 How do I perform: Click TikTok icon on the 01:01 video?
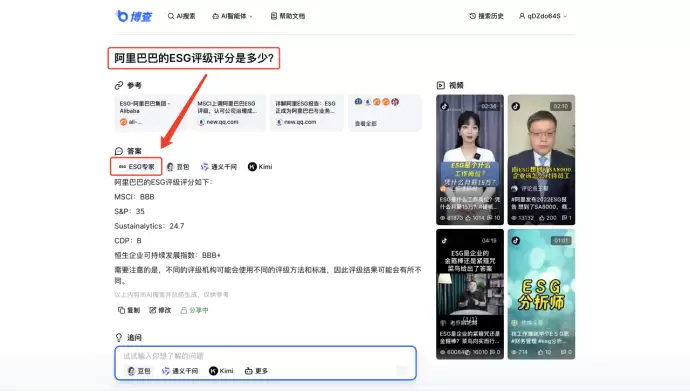[x=516, y=241]
